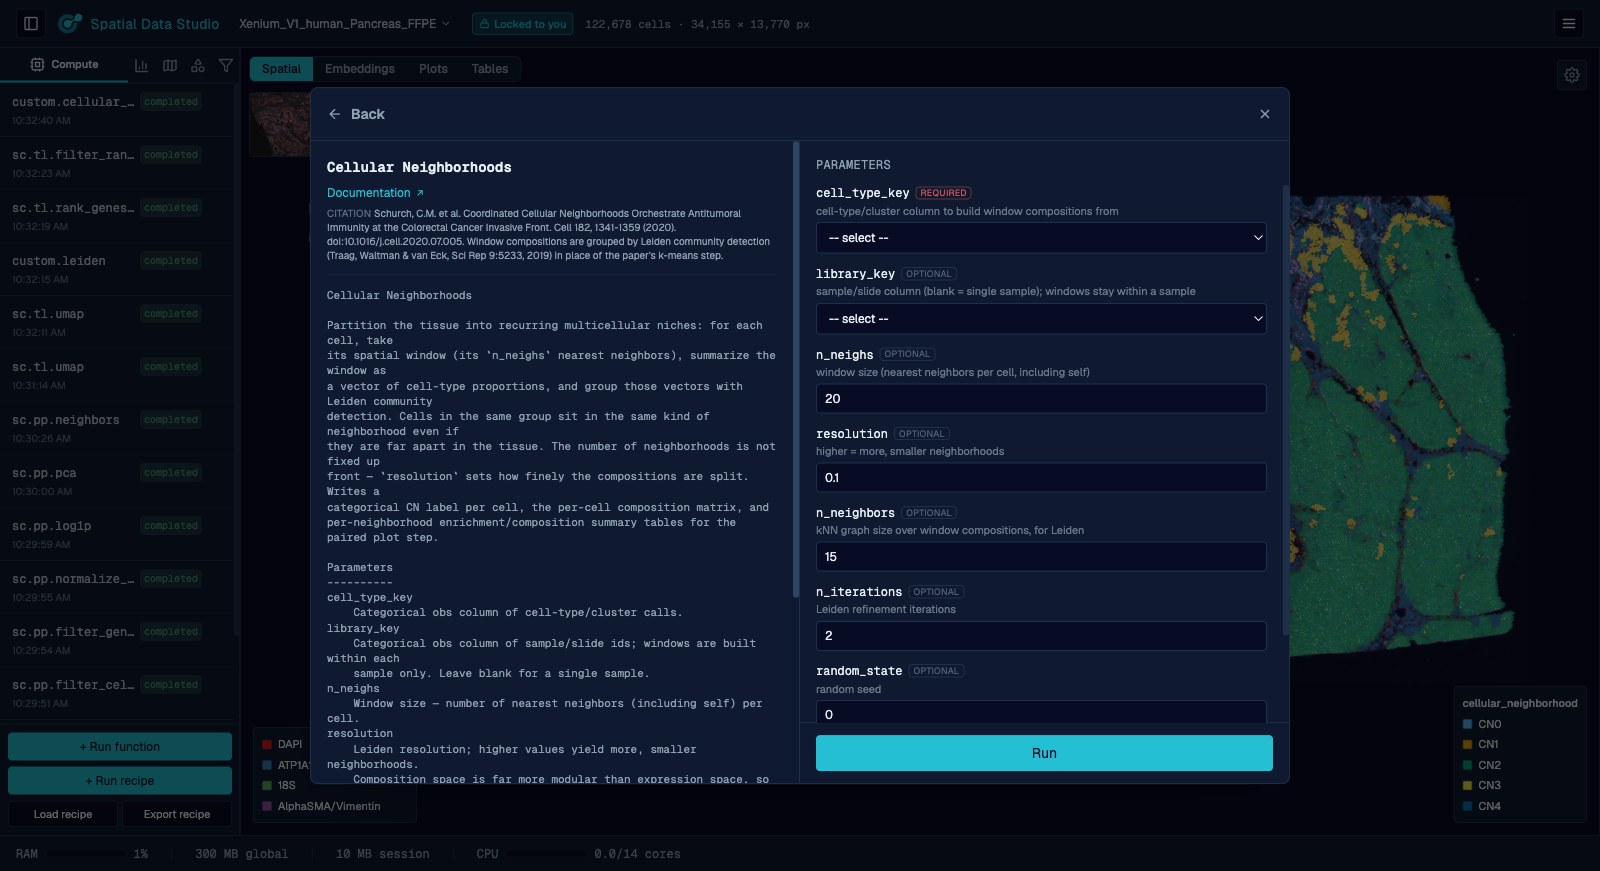Switch to the Spatial tab
This screenshot has height=871, width=1600.
tap(281, 69)
